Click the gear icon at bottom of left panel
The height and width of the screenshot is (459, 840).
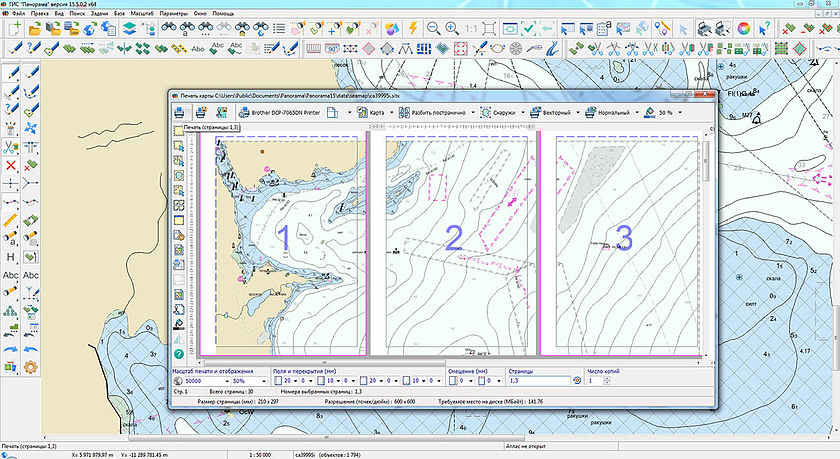pyautogui.click(x=30, y=366)
